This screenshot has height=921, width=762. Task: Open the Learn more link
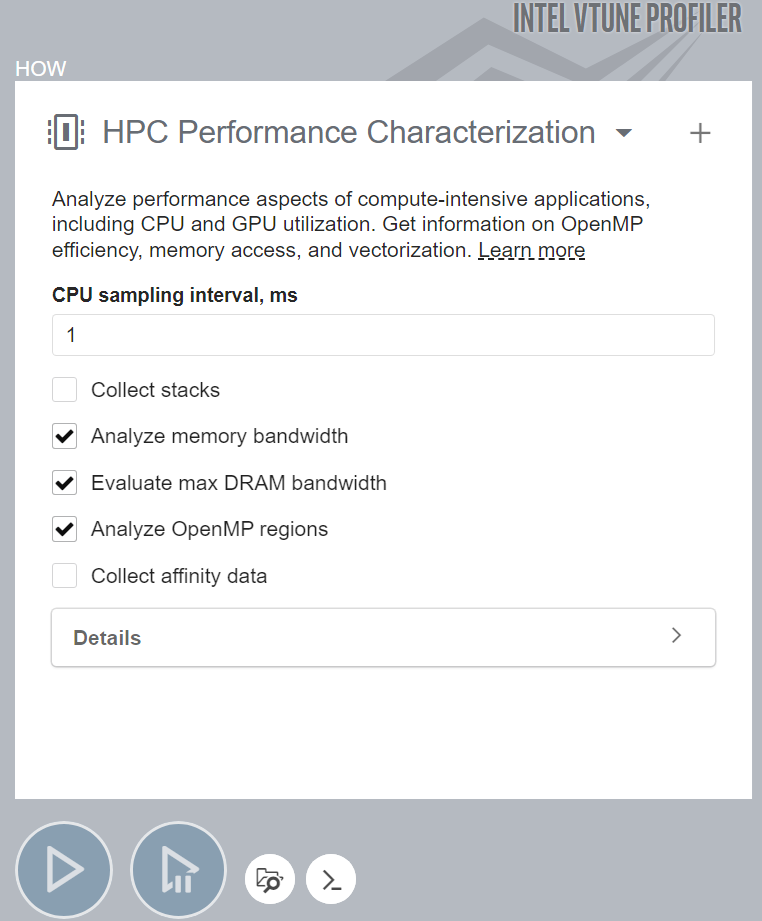(x=531, y=250)
